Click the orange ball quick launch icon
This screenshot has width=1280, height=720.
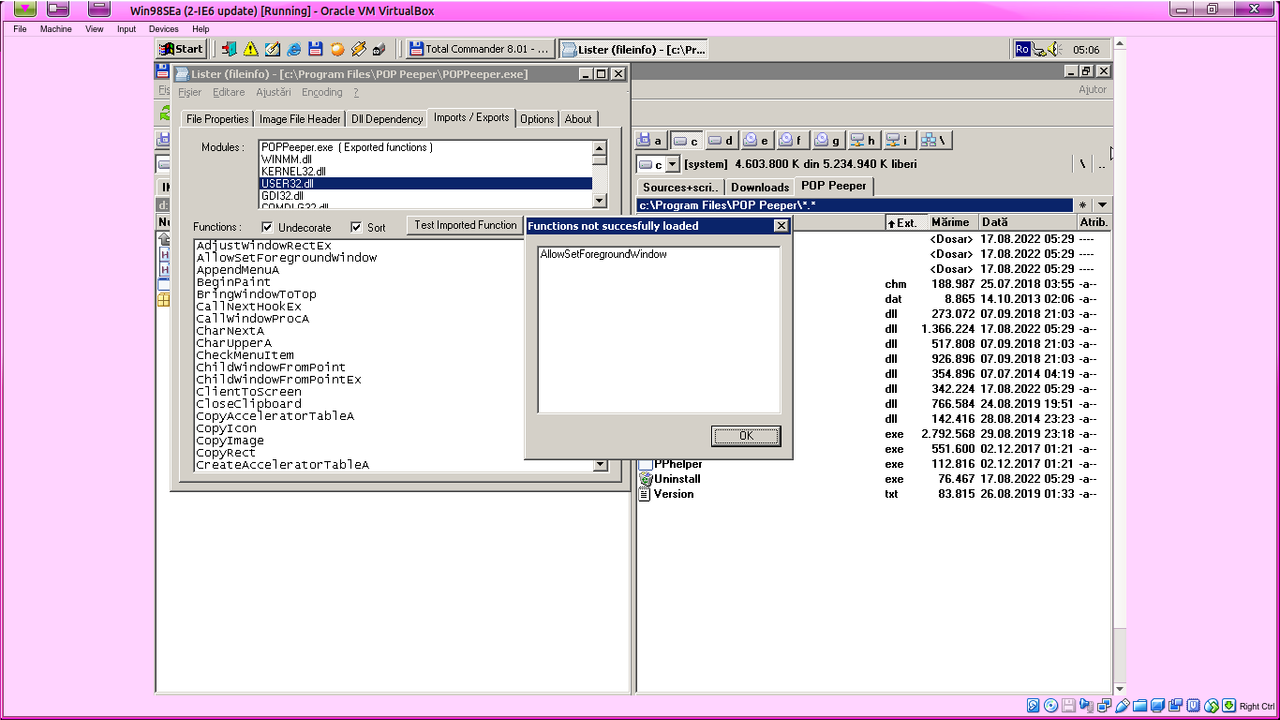click(x=337, y=49)
